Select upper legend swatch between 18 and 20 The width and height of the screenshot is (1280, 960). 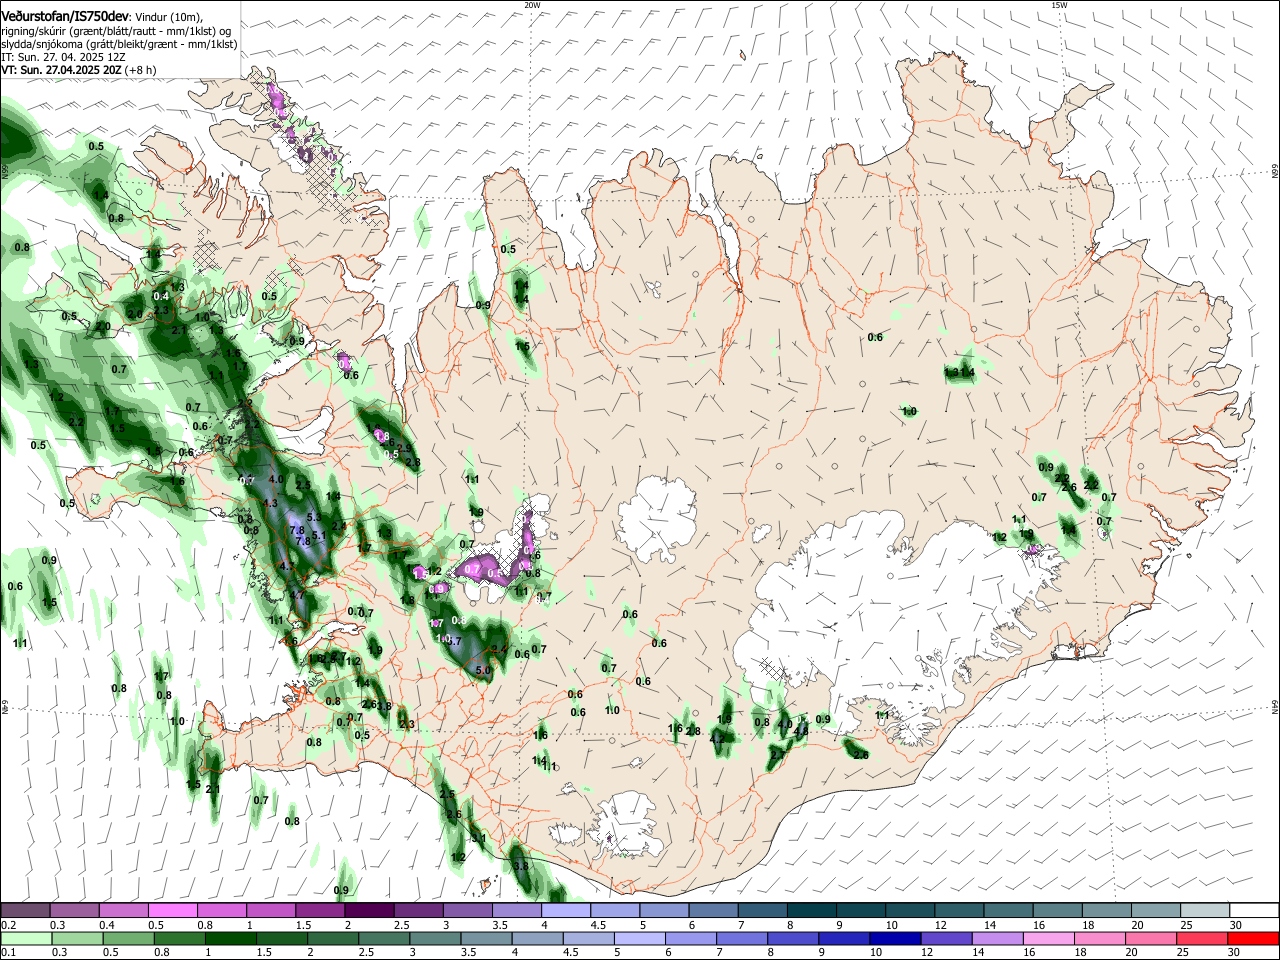1106,910
